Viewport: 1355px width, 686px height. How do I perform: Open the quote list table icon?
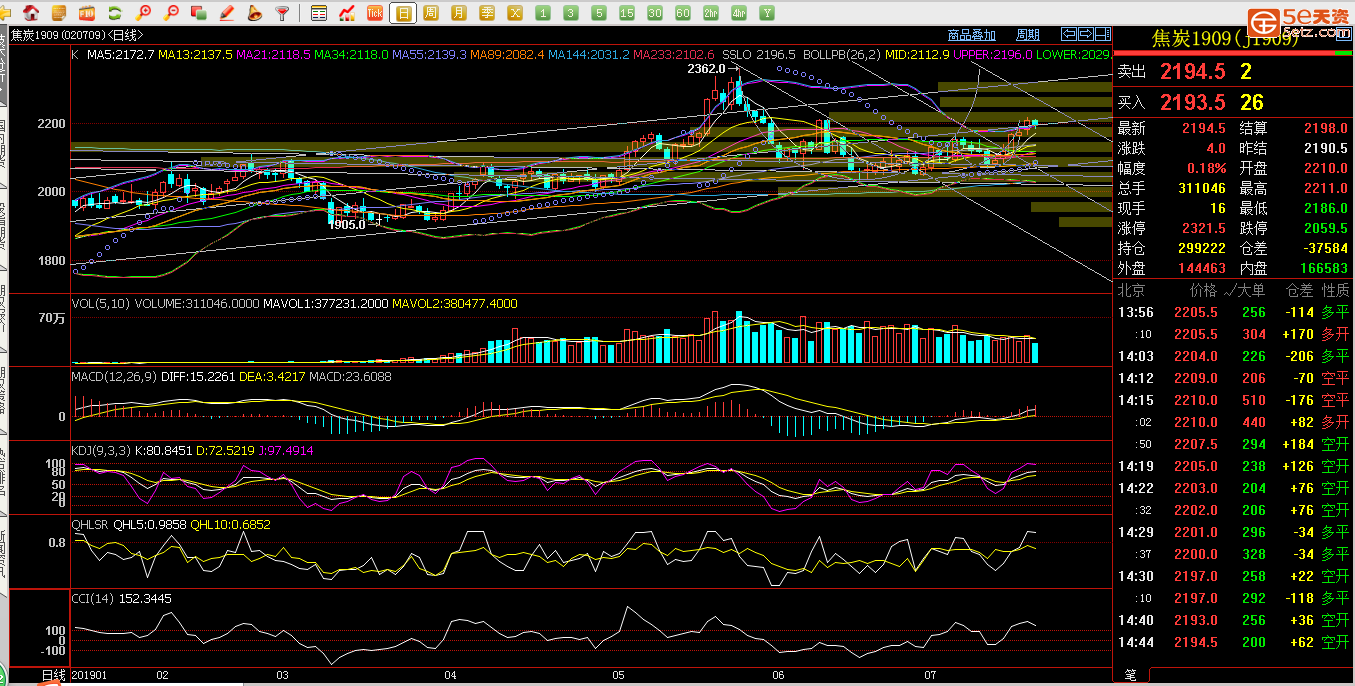pos(319,13)
